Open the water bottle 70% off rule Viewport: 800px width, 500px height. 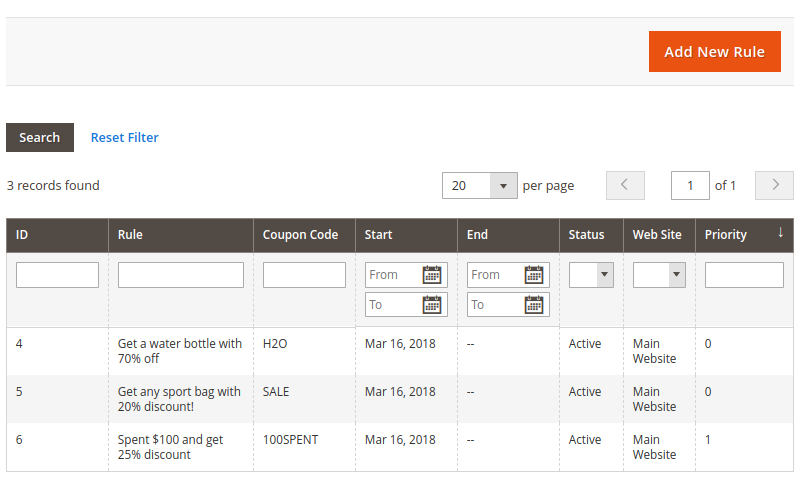point(180,351)
